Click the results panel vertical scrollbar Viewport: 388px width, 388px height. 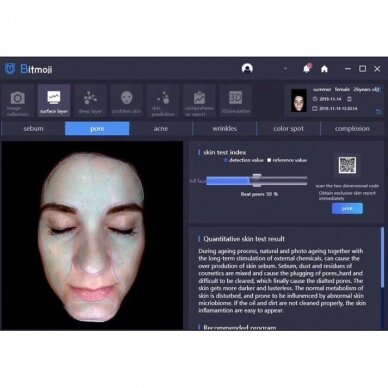point(382,257)
